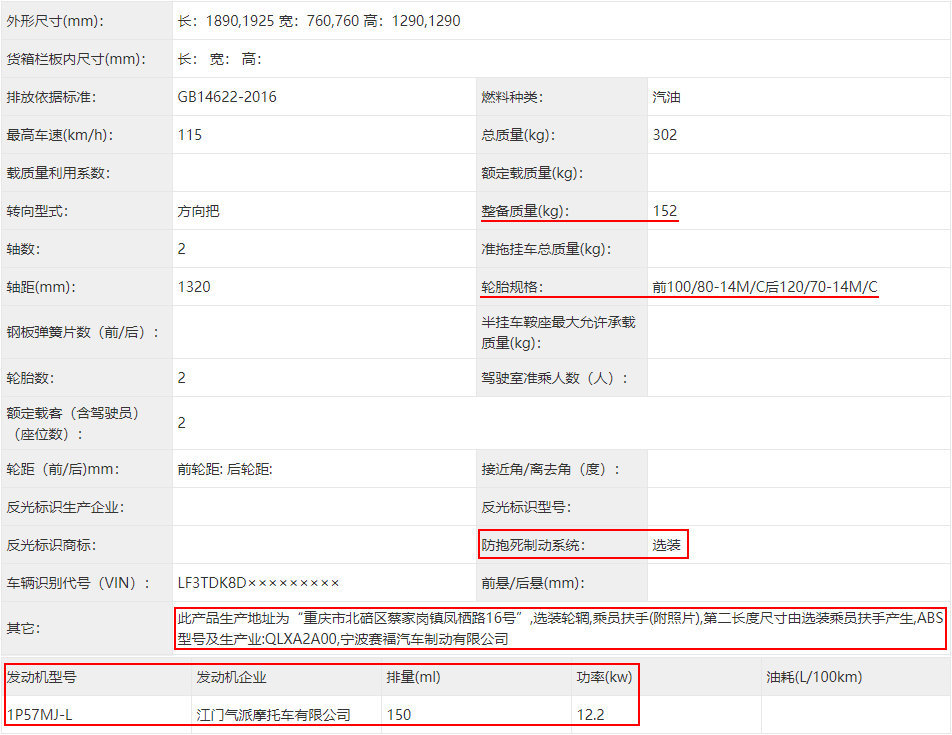Click the 油耗(L/100km) column header

pos(814,677)
